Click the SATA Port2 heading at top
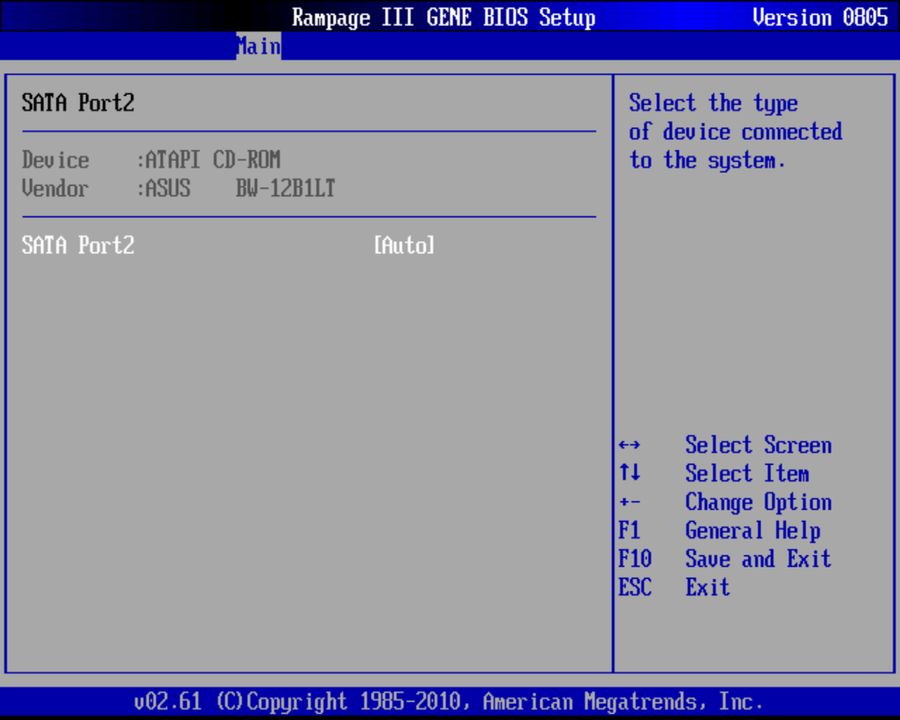Viewport: 900px width, 720px height. click(x=78, y=103)
